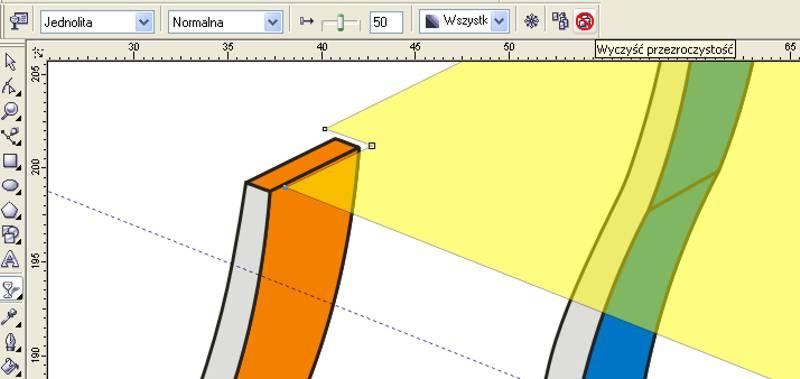
Task: Select the Outline pen tool
Action: [x=11, y=341]
